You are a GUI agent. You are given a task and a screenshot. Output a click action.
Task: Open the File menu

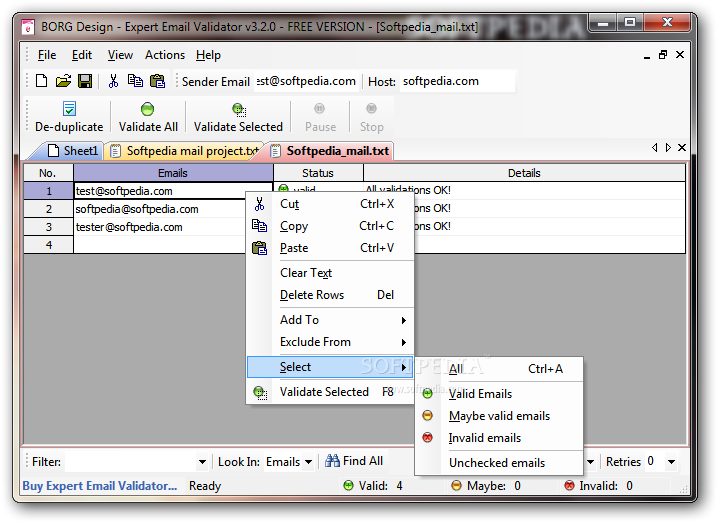[47, 55]
